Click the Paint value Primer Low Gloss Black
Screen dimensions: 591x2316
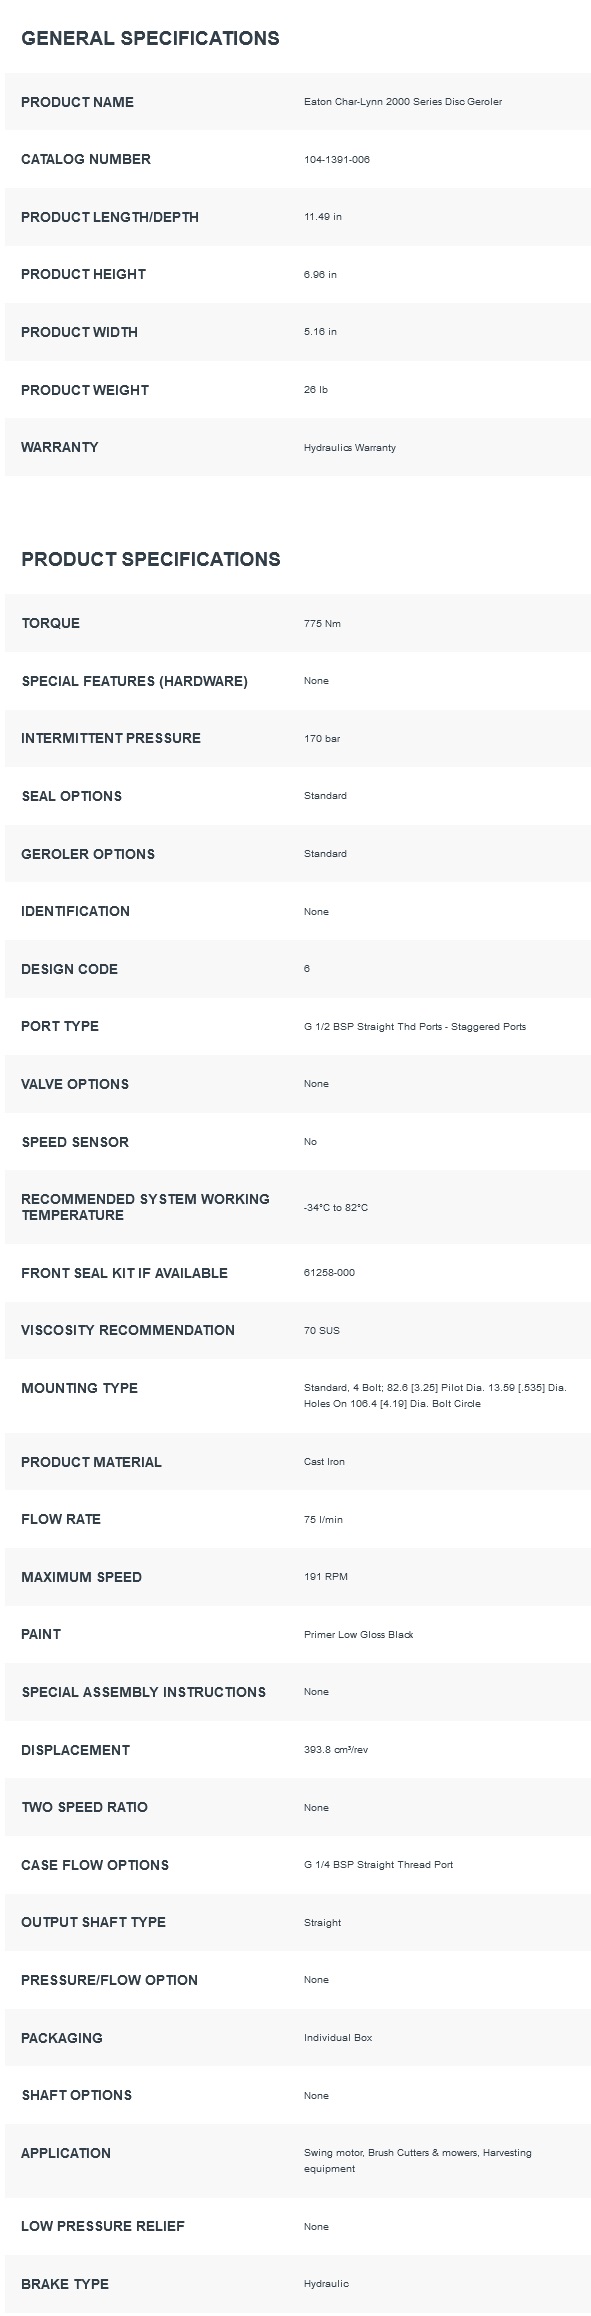(x=358, y=1634)
